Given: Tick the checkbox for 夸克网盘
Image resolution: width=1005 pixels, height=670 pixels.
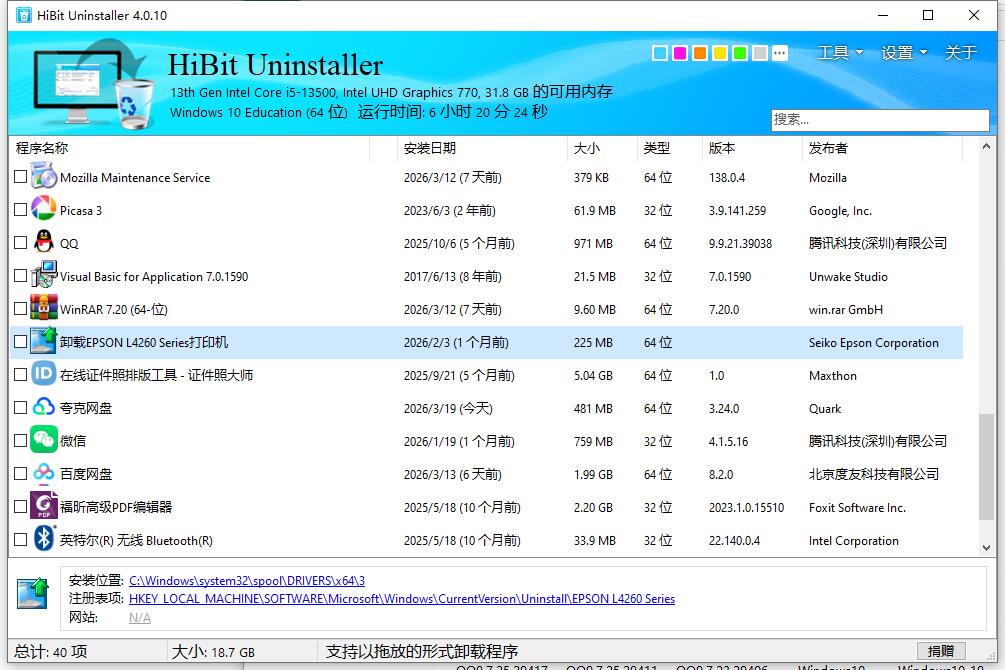Looking at the screenshot, I should point(21,408).
